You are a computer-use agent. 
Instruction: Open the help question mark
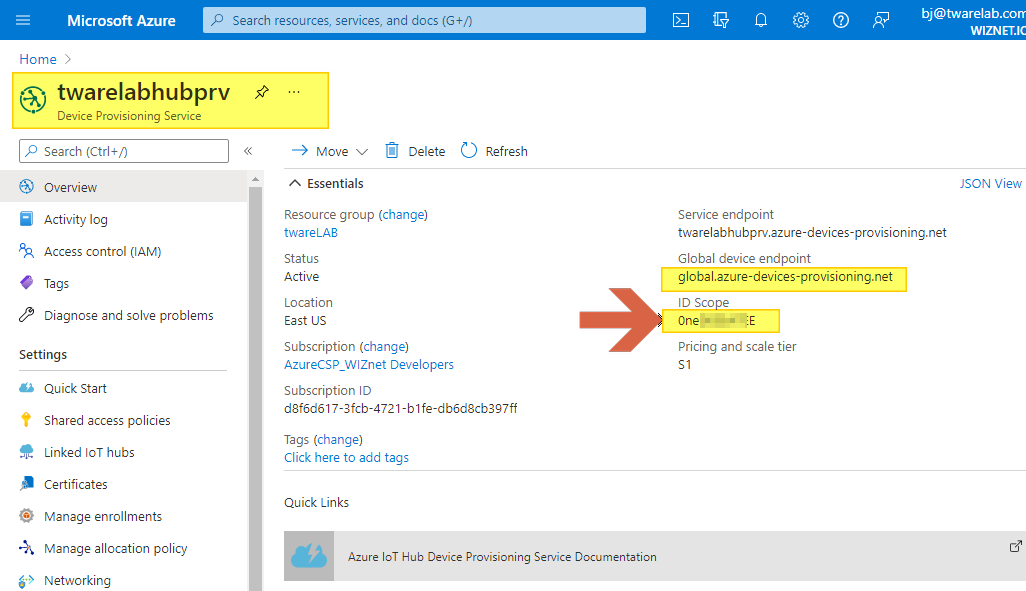pyautogui.click(x=840, y=20)
